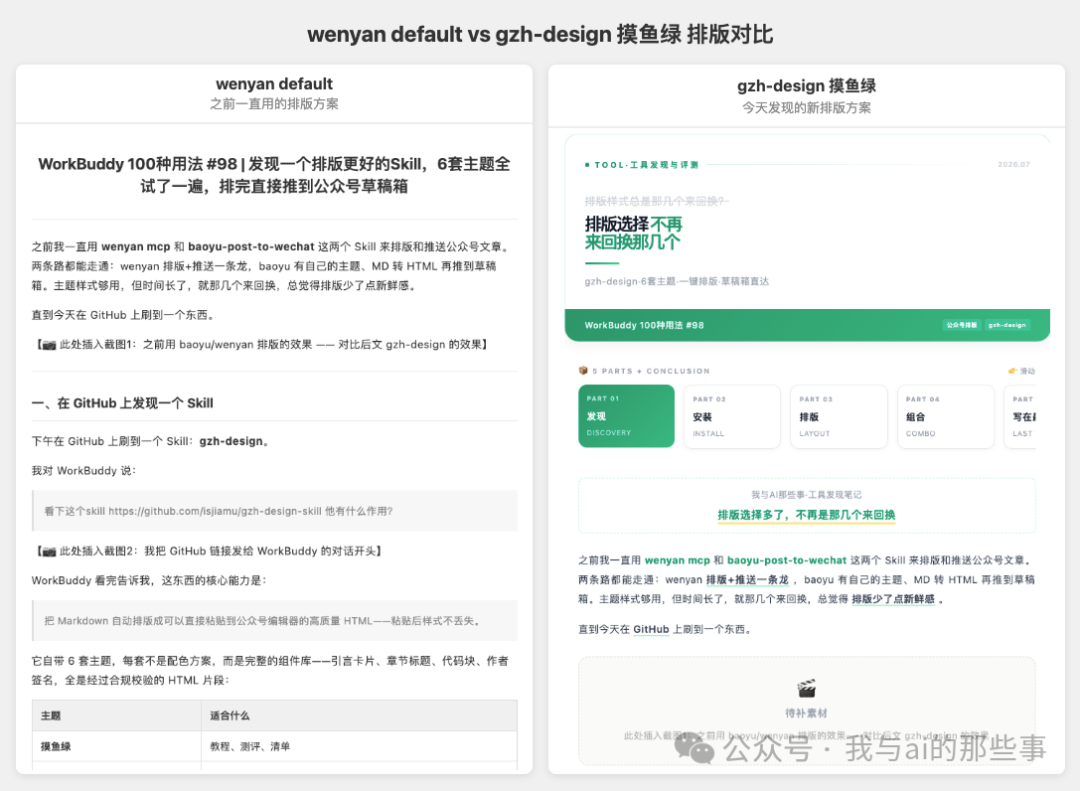Click the left article title WorkBuddy 100种用法 #98
1080x791 pixels.
coord(274,175)
